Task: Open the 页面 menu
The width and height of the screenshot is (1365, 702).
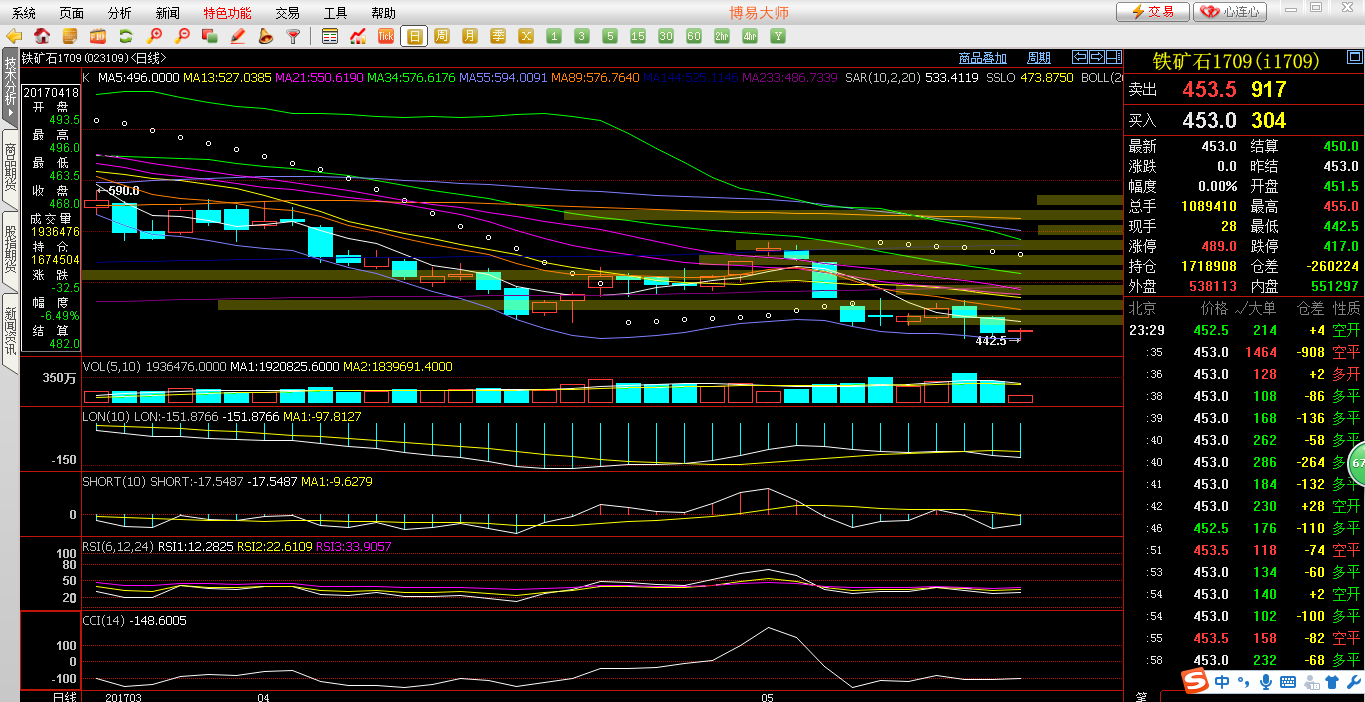Action: click(72, 13)
